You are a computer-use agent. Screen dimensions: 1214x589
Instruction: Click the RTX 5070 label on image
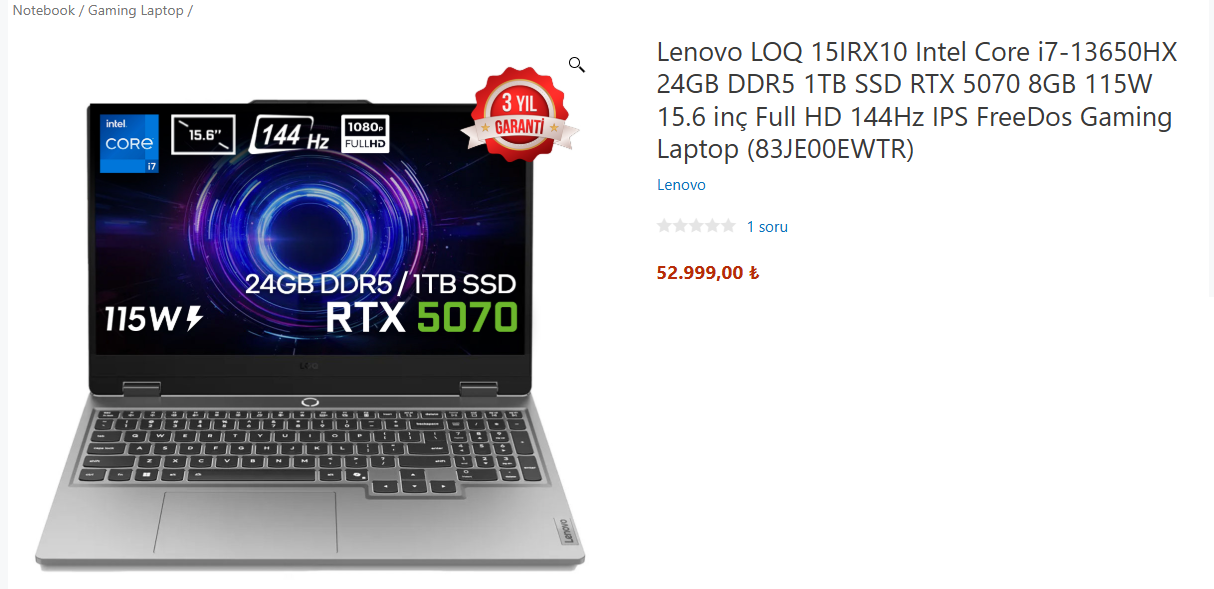pyautogui.click(x=422, y=316)
